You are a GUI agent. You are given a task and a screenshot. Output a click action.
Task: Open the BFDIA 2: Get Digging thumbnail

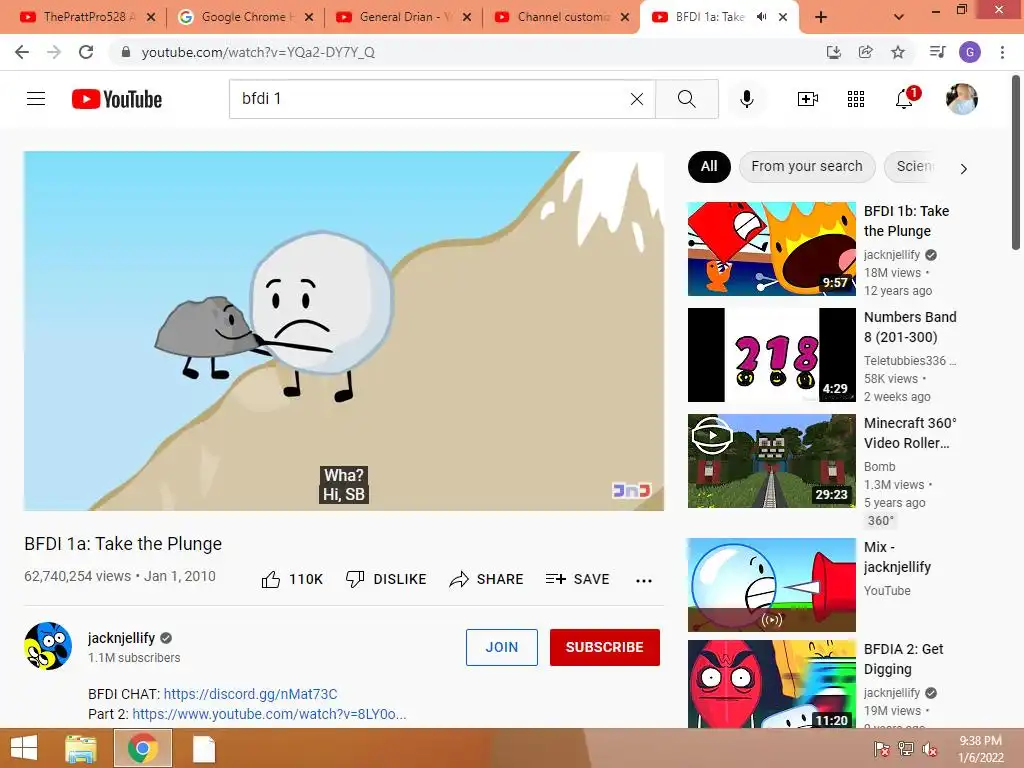[x=771, y=684]
